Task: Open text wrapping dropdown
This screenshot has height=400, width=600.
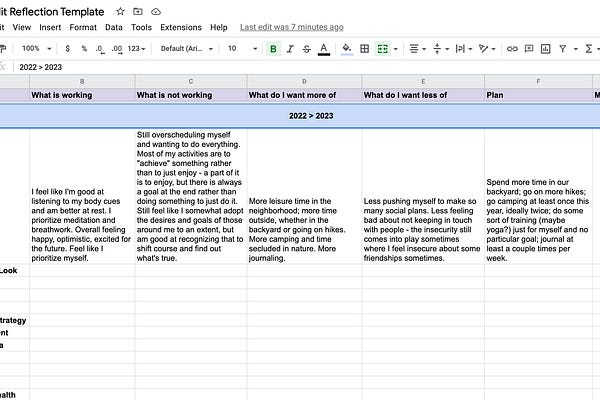Action: coord(463,49)
